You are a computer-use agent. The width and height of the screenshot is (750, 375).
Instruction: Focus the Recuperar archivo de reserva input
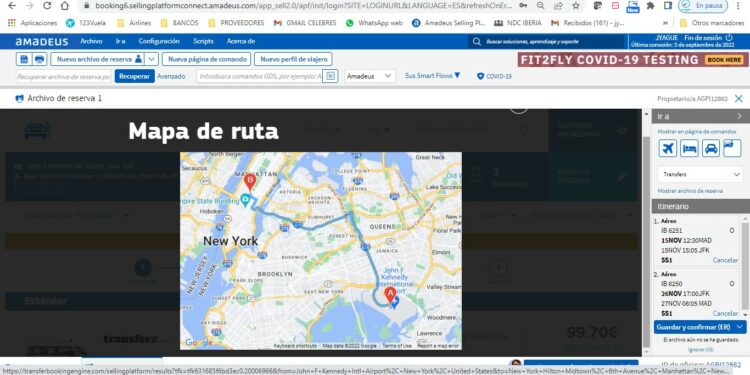(64, 76)
